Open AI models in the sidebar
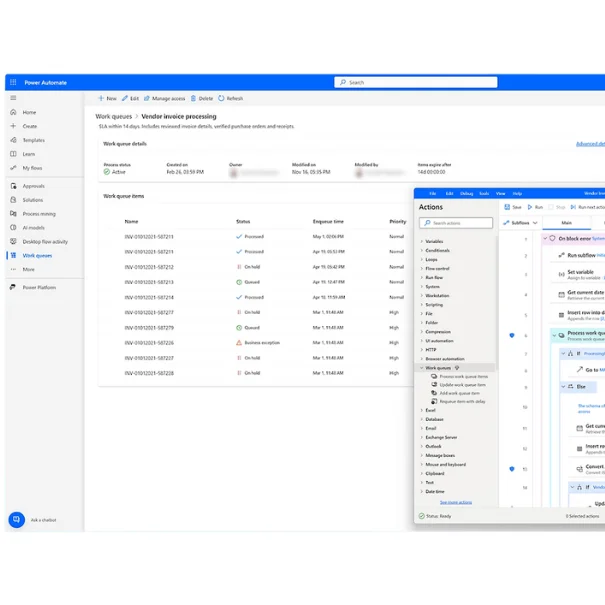The image size is (605, 605). [34, 228]
